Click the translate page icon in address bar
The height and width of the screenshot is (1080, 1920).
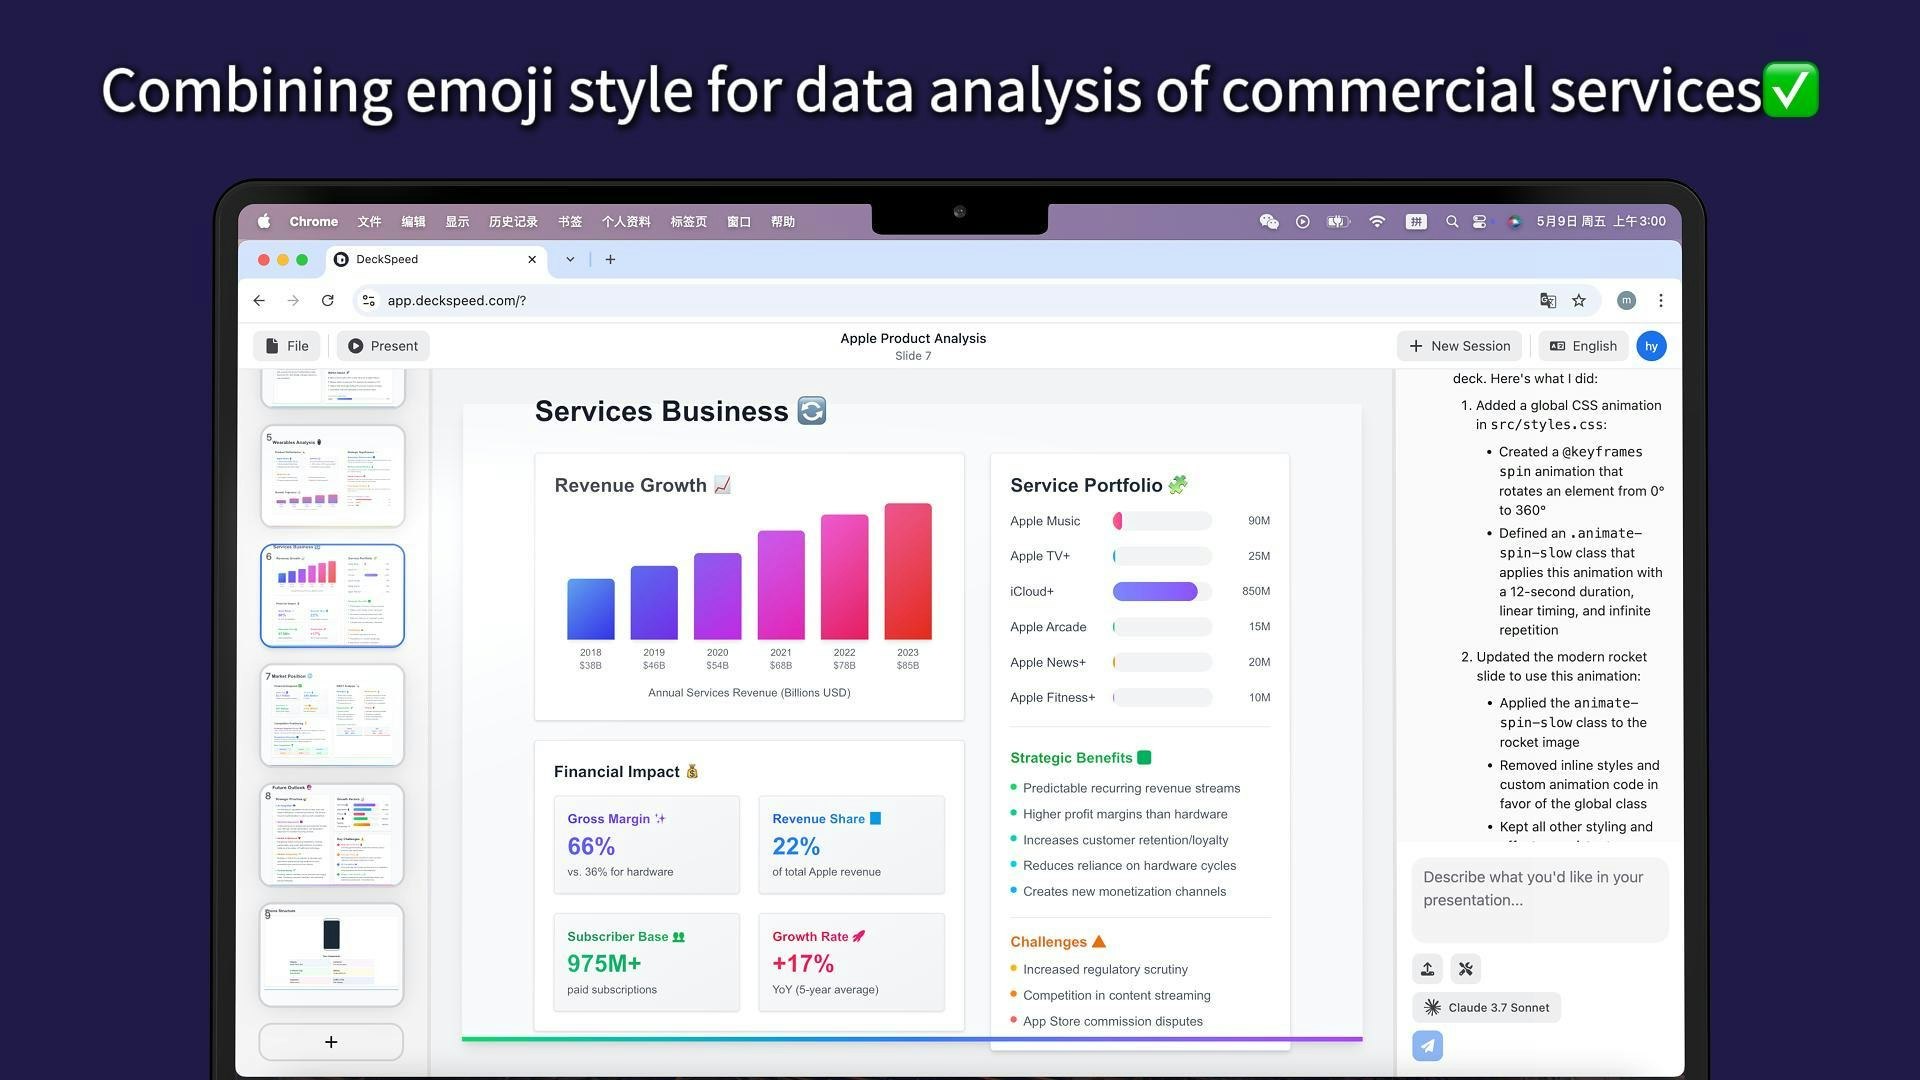point(1547,300)
